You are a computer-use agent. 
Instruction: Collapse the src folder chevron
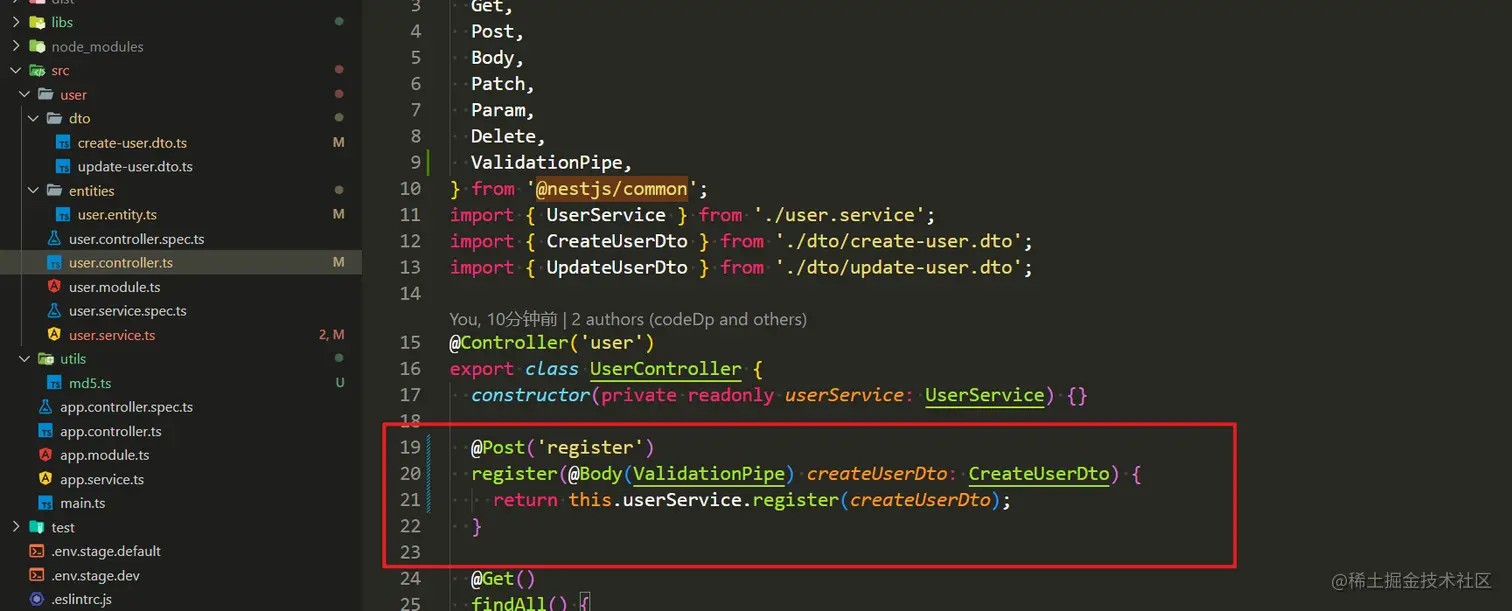click(x=16, y=70)
